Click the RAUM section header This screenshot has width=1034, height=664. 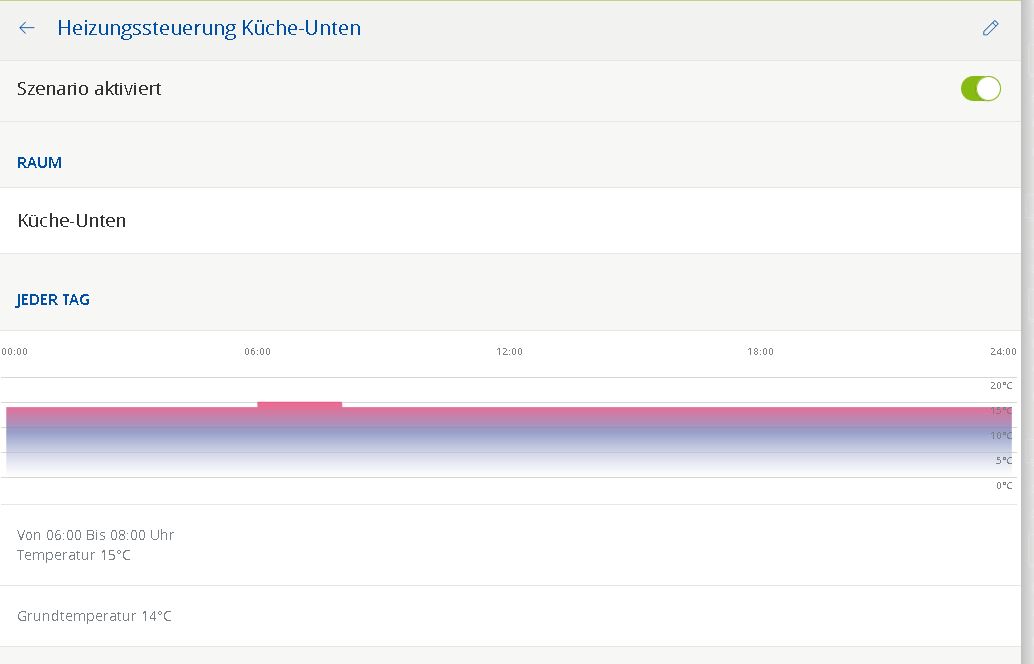click(x=40, y=163)
